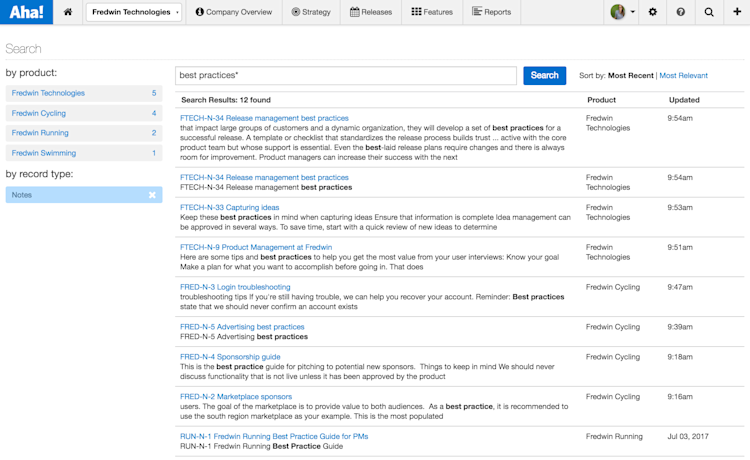Open FTECH-N-33 Capturing ideas
The height and width of the screenshot is (460, 750).
pyautogui.click(x=229, y=208)
